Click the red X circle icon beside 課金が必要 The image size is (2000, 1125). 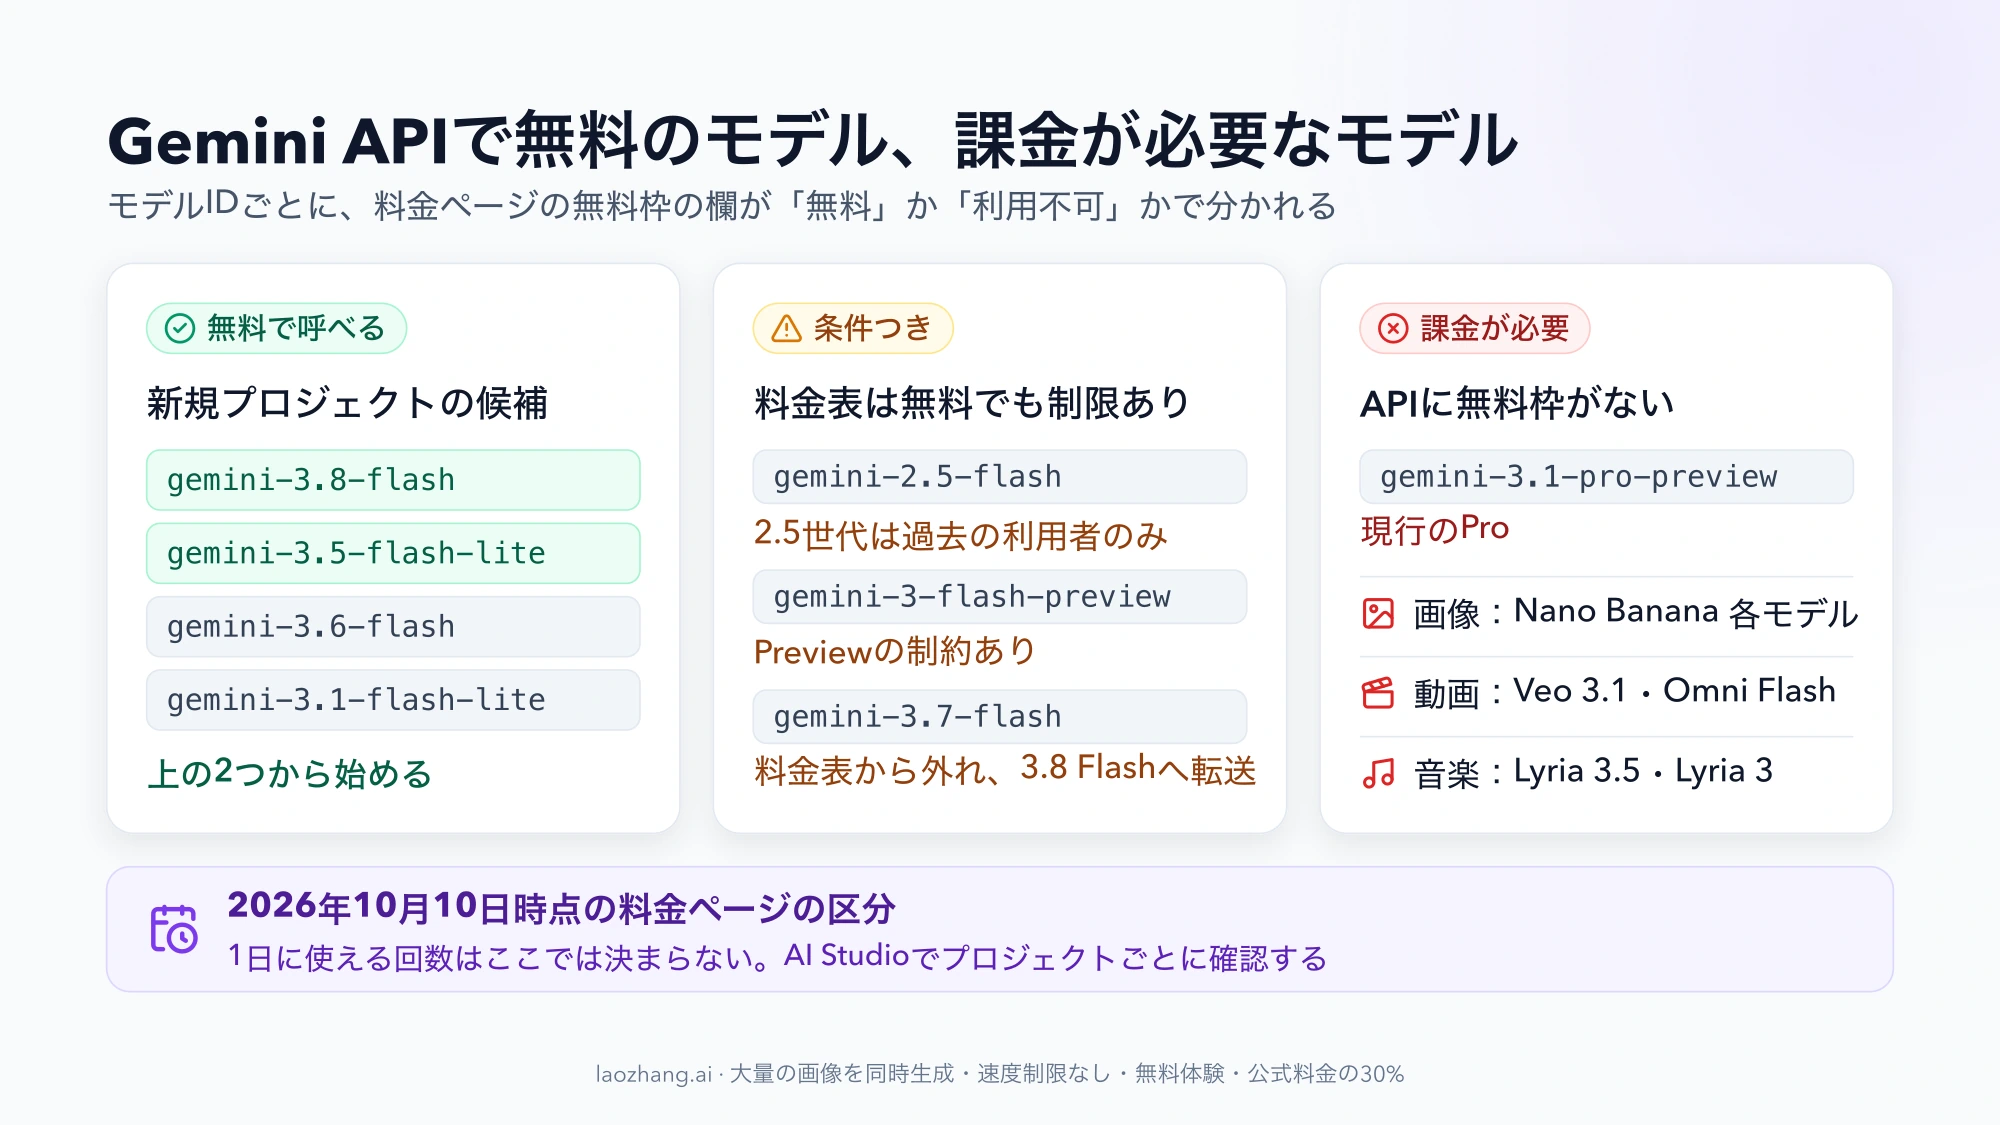[x=1393, y=328]
